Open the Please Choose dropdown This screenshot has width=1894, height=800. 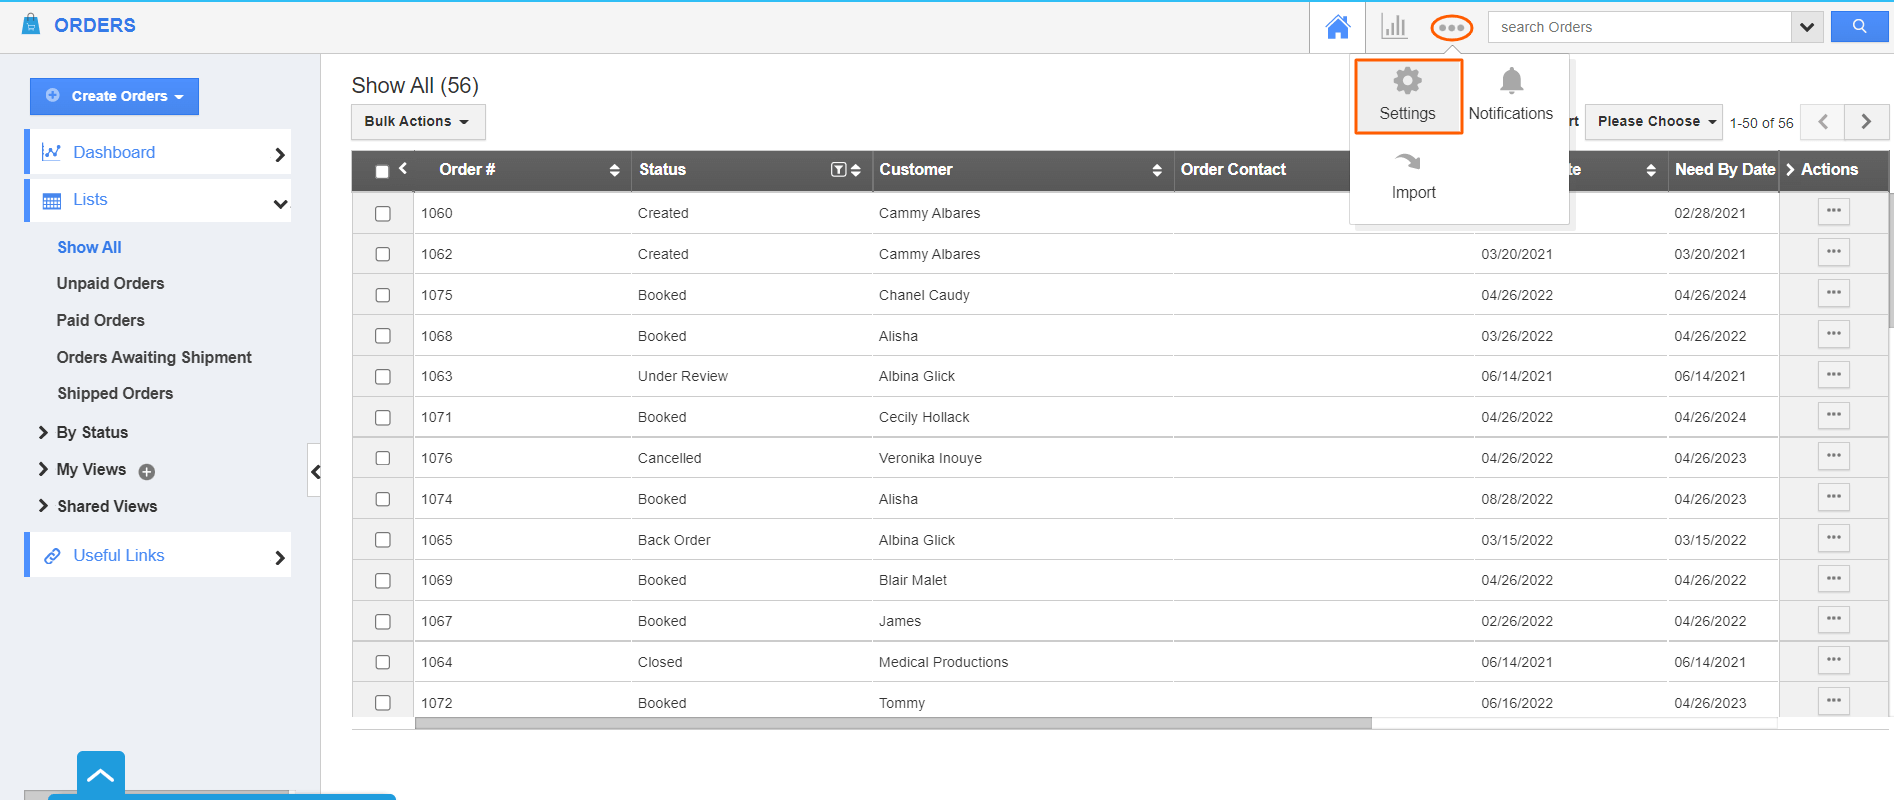pos(1653,122)
